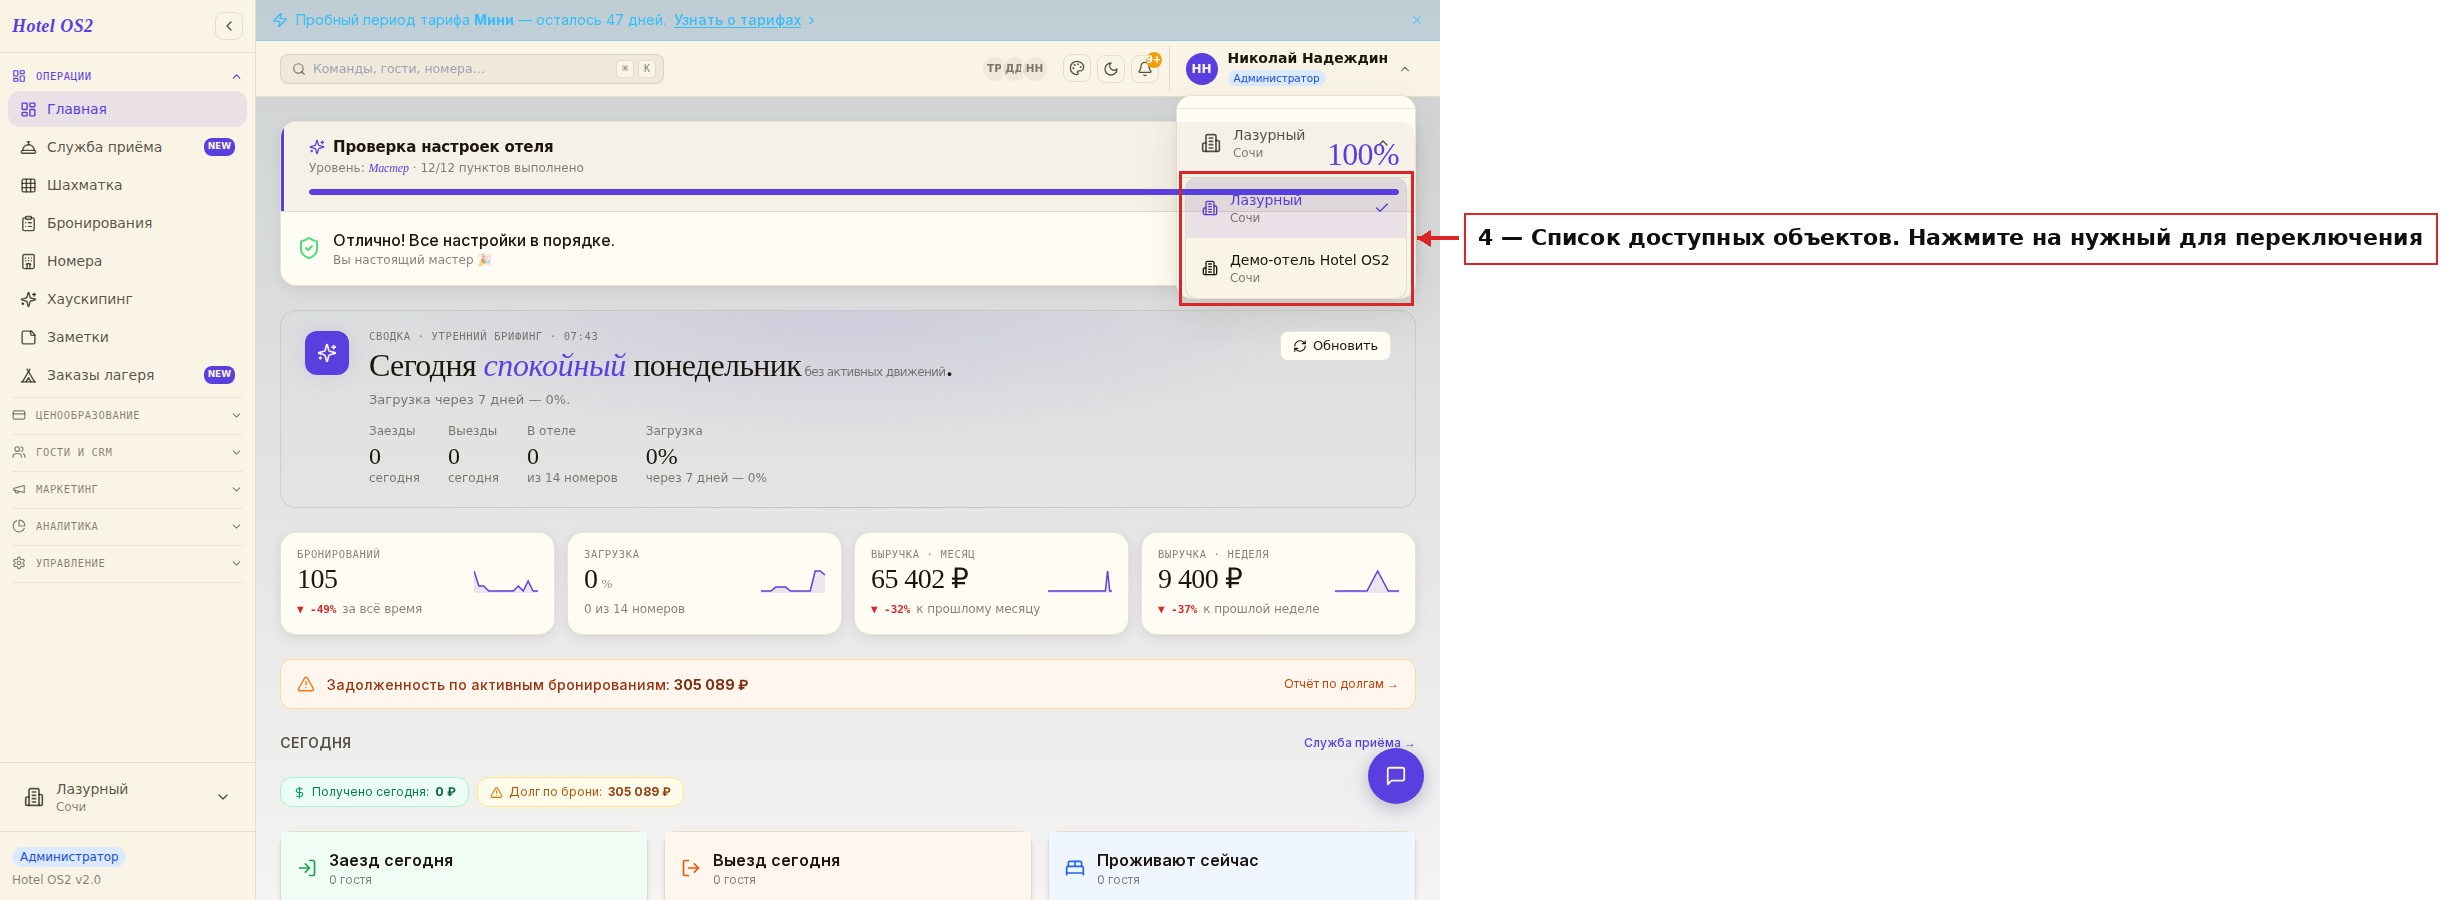
Task: Dismiss the trial period banner
Action: [x=1416, y=20]
